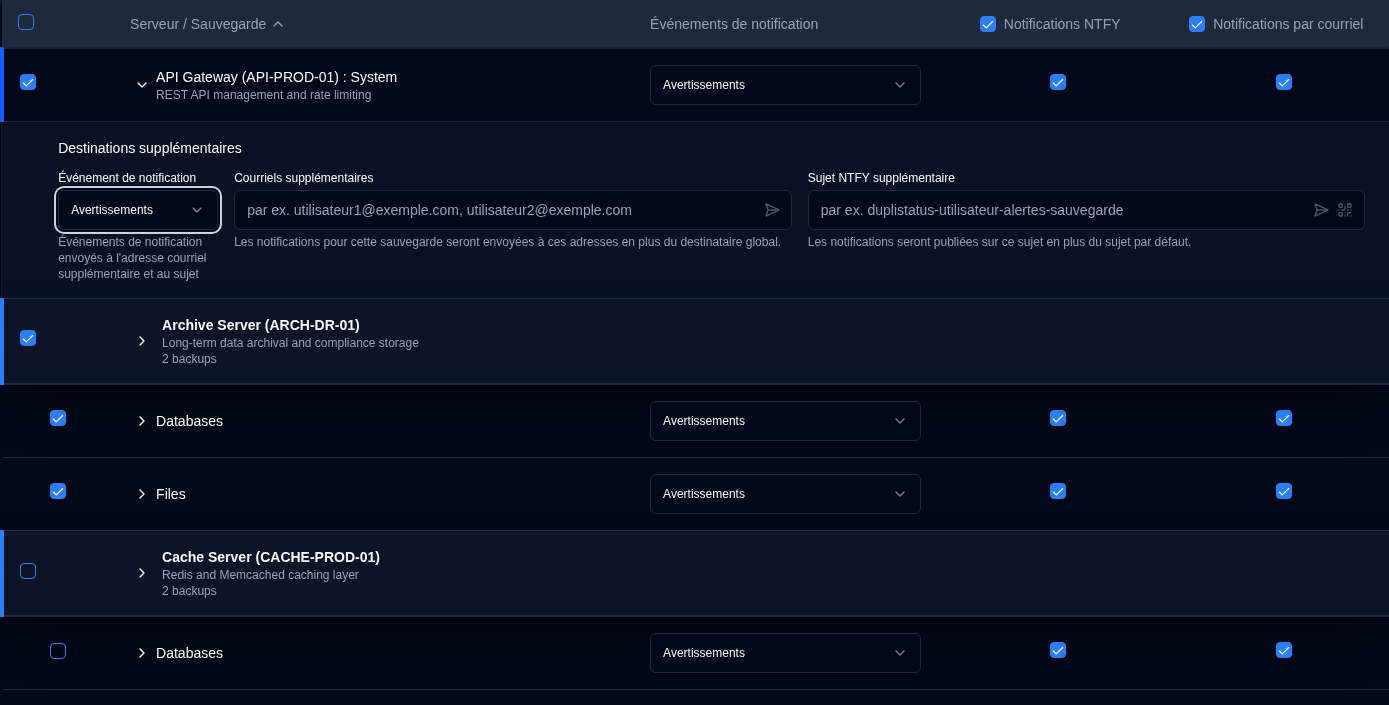The height and width of the screenshot is (705, 1389).
Task: Click 'Long-term data archival and compliance storage' text
Action: click(290, 343)
